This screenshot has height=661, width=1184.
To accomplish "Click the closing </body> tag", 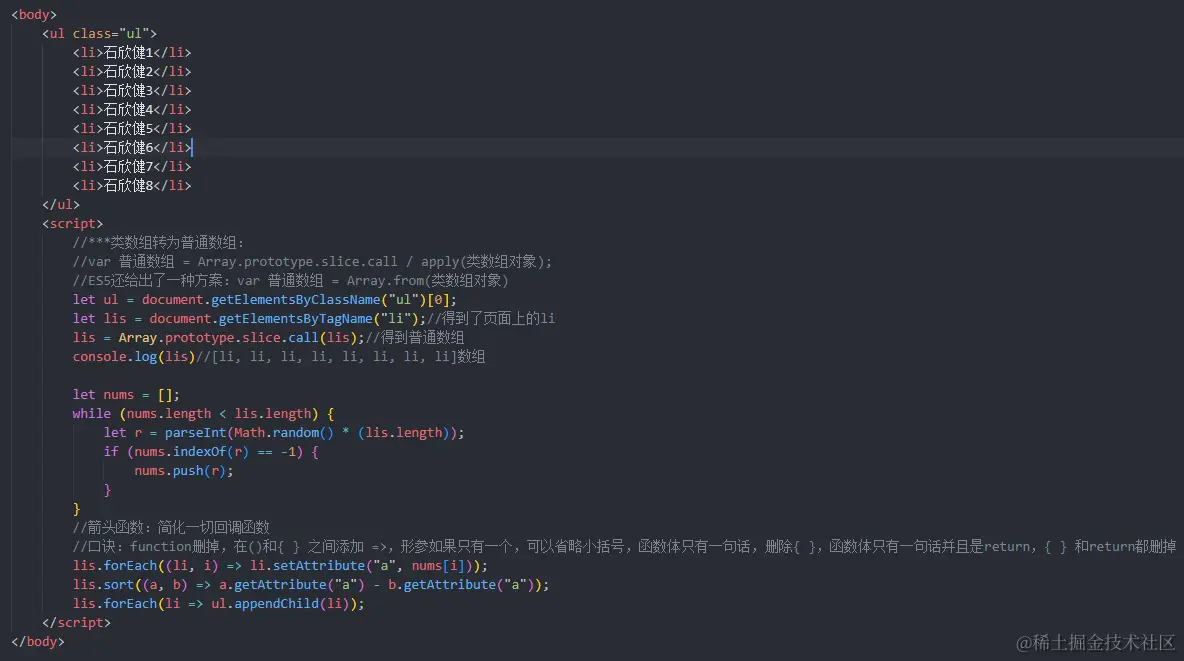I will point(38,641).
